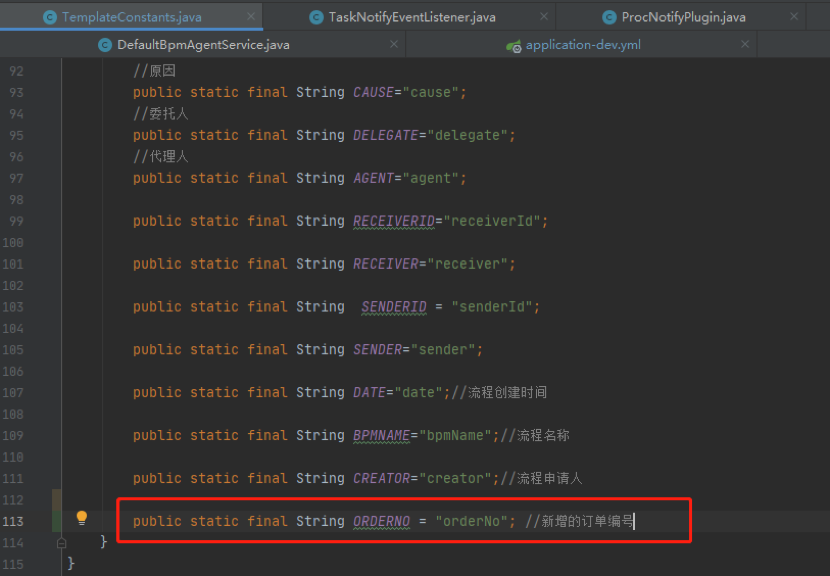
Task: Click the "receiverId" string literal
Action: tap(492, 221)
